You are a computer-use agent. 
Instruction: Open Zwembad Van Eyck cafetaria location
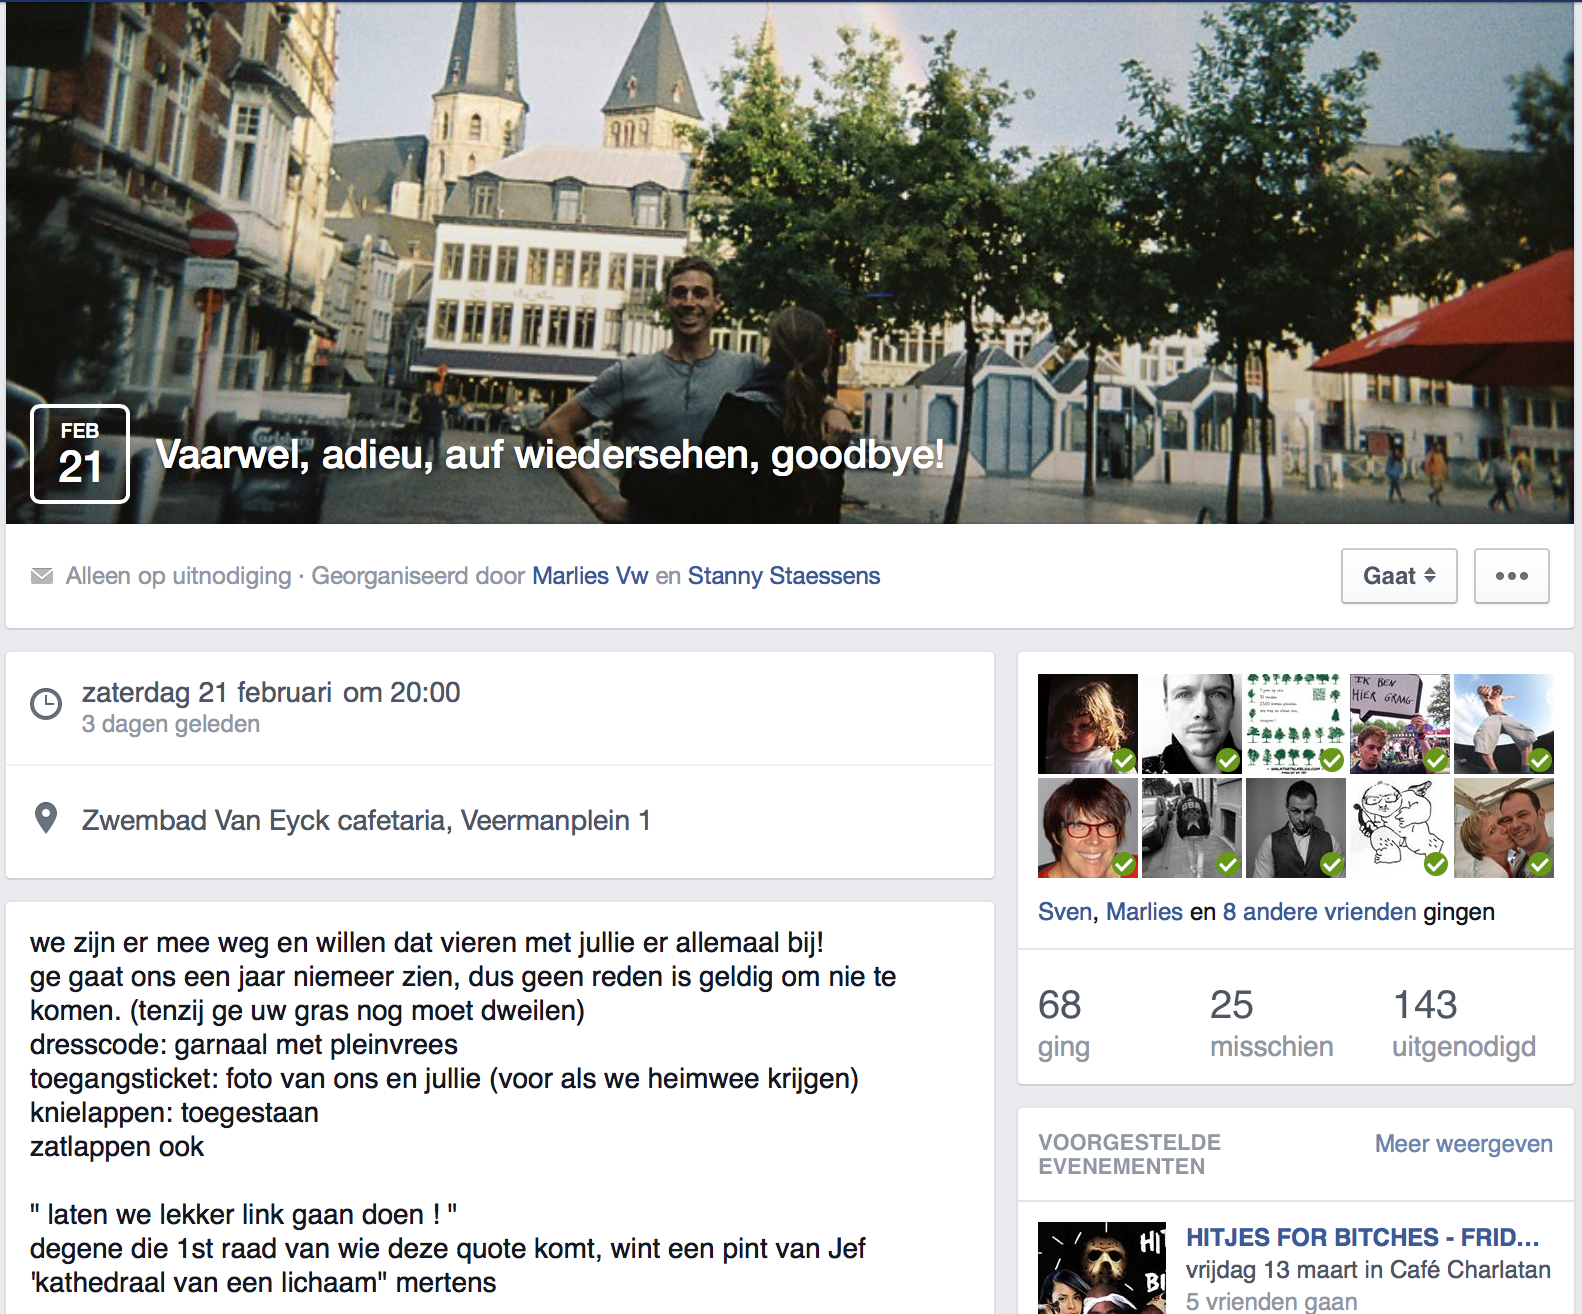366,820
